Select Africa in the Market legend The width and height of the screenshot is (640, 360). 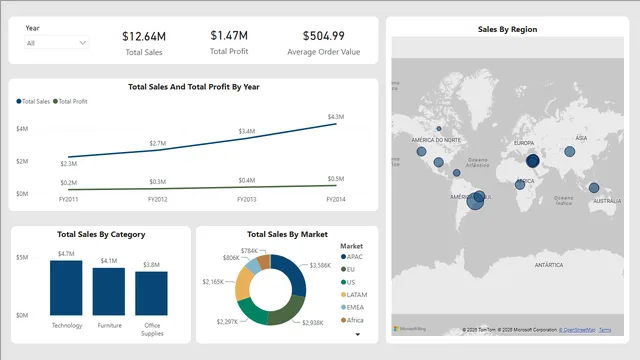(x=352, y=320)
